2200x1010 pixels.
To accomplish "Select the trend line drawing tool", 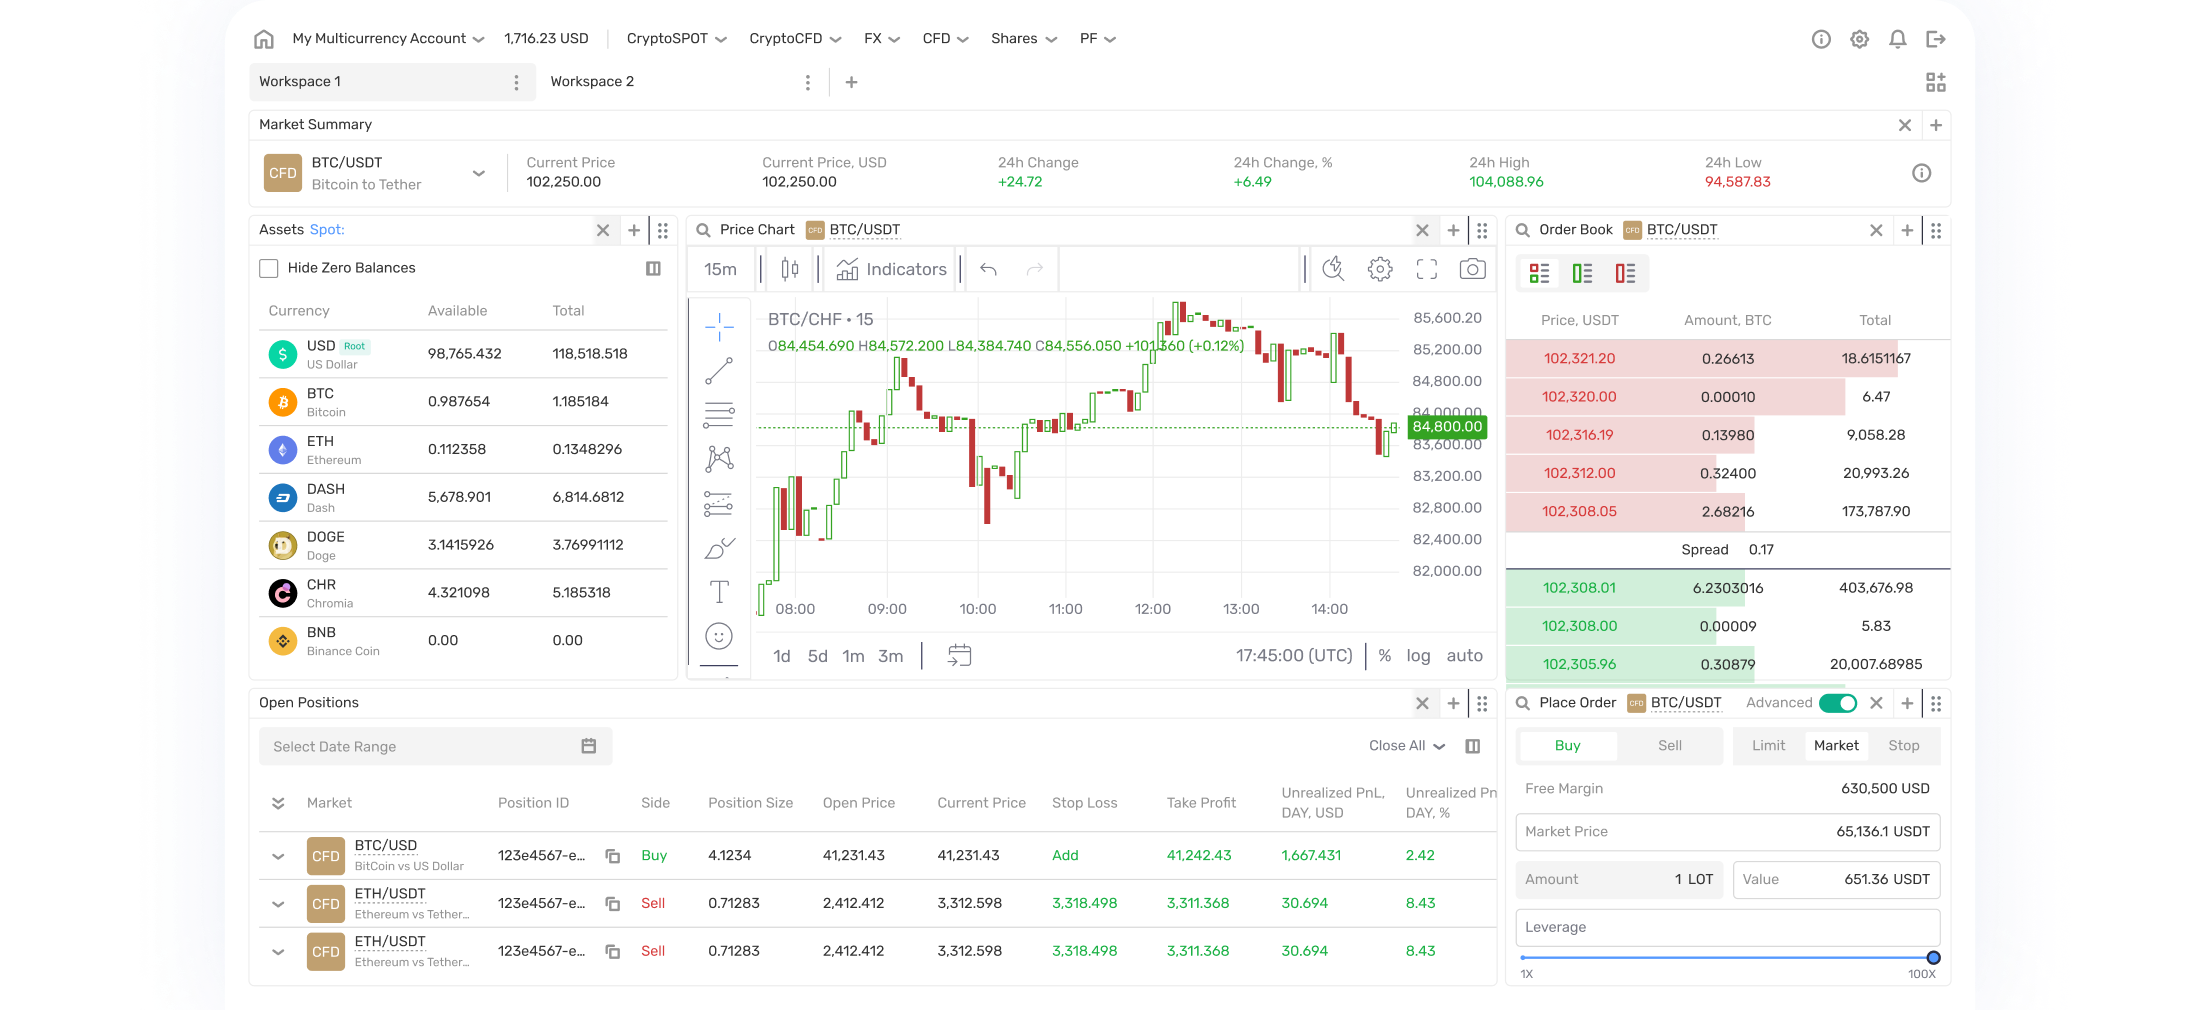I will [718, 370].
